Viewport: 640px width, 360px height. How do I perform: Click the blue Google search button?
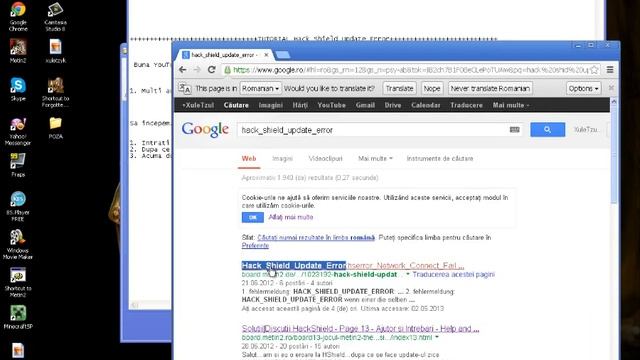click(x=547, y=130)
